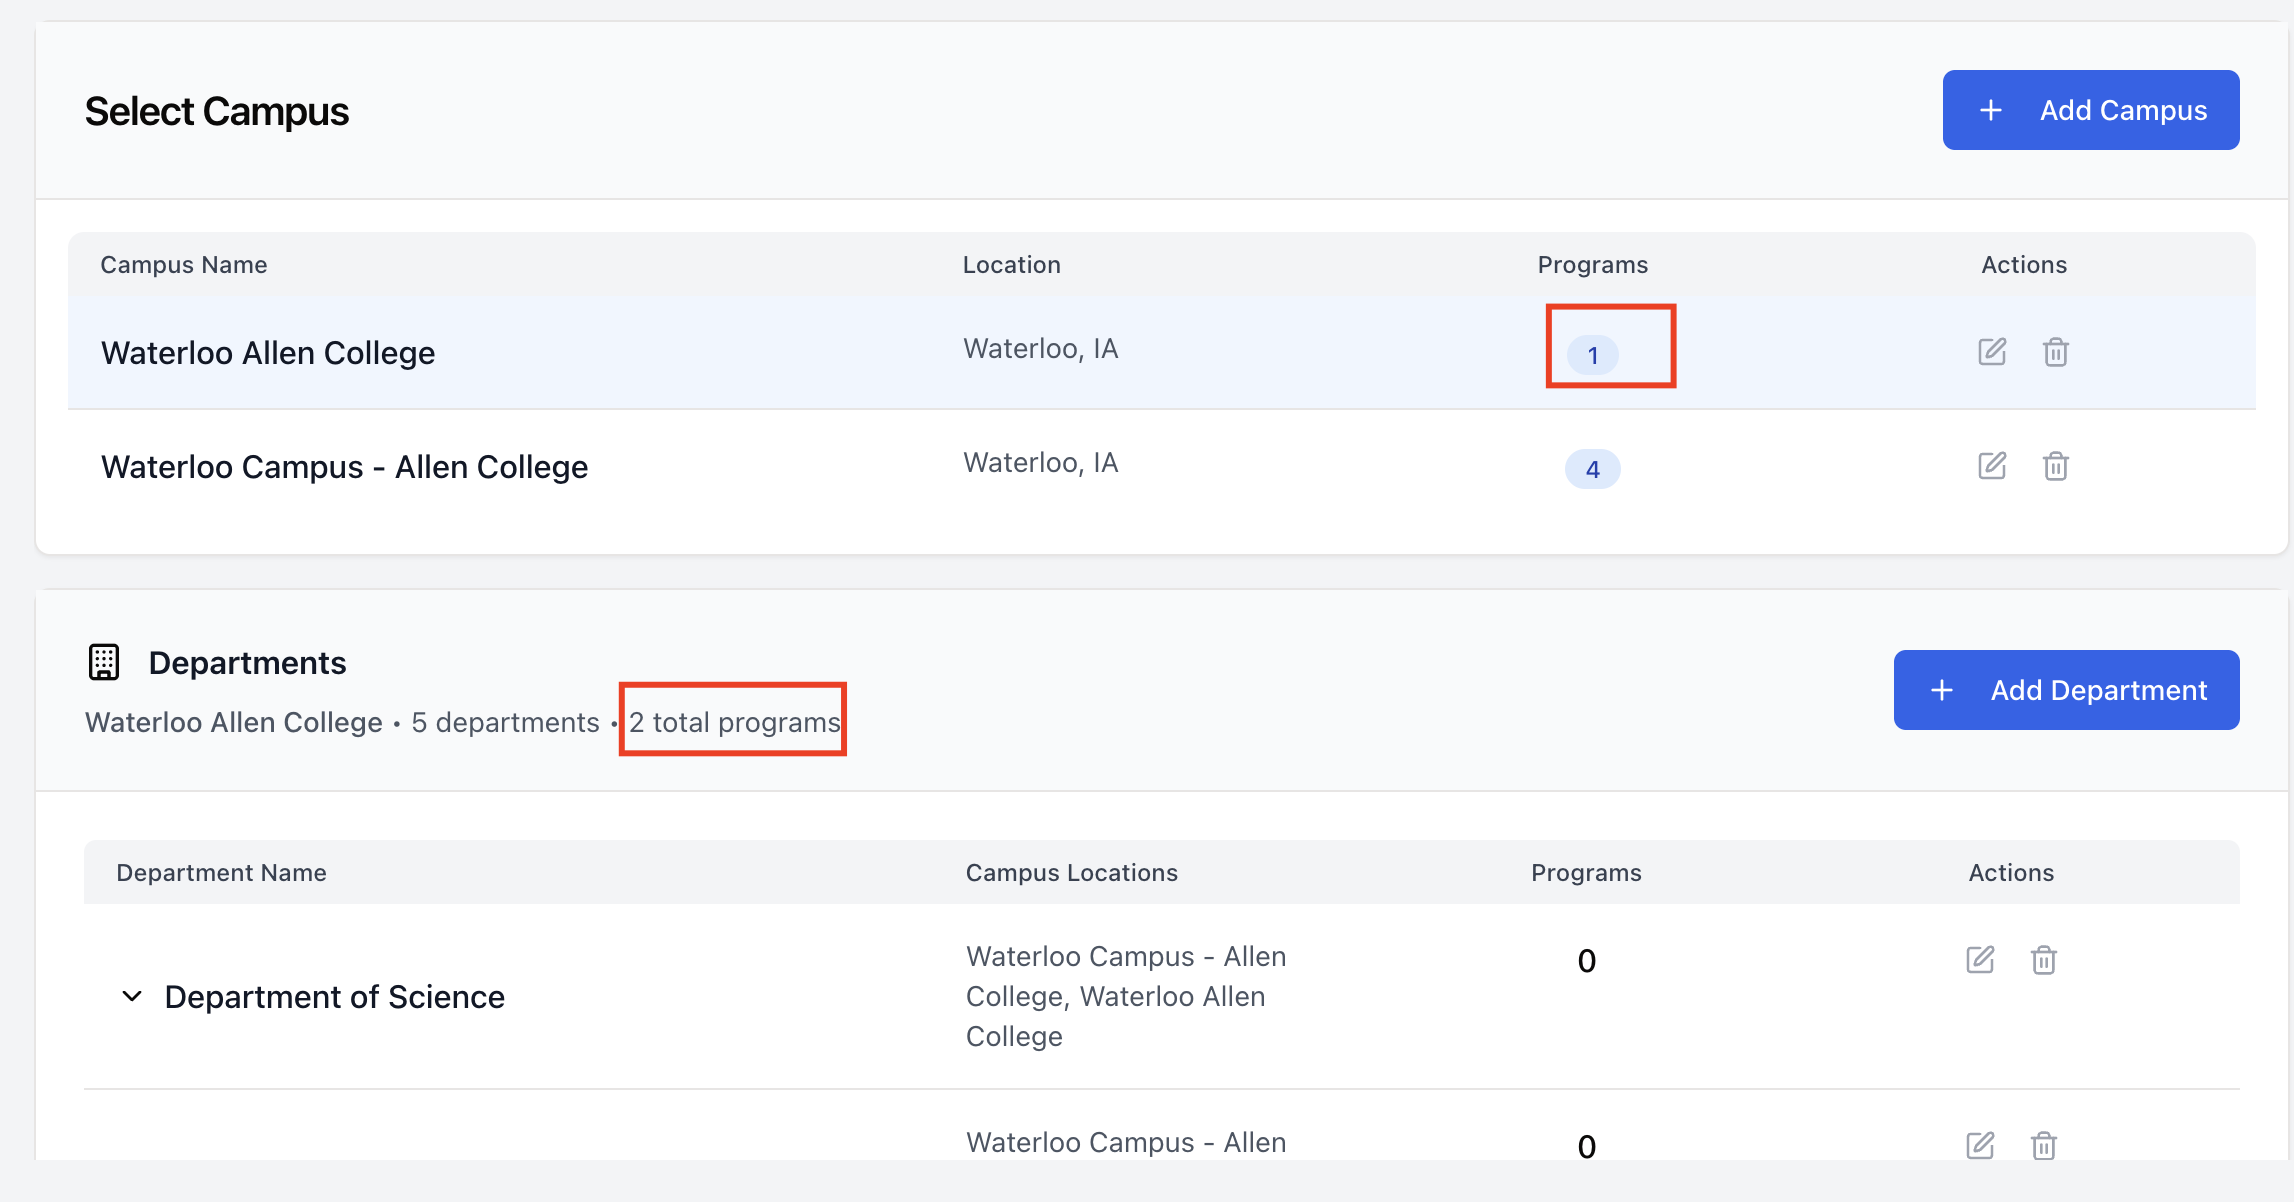Select the Waterloo Allen College row
This screenshot has width=2294, height=1202.
point(268,353)
